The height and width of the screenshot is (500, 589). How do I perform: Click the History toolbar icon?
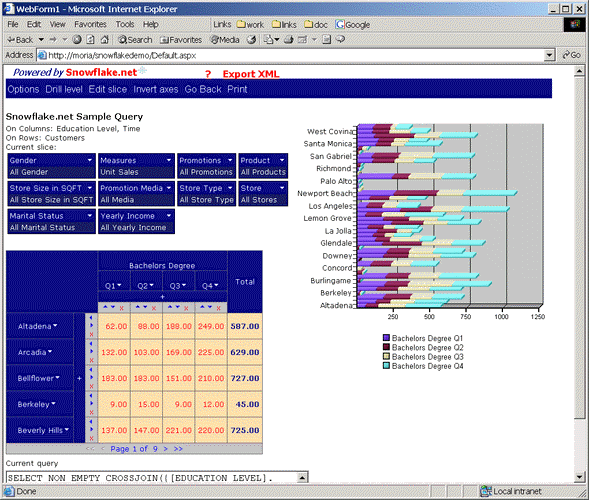tap(252, 39)
